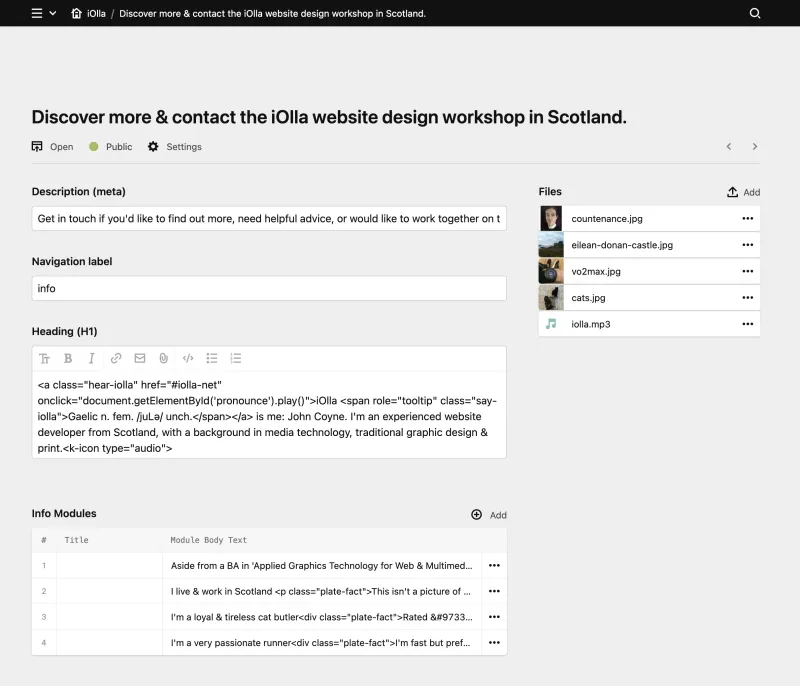Open the ellipsis menu for iolla.mp3

745,323
